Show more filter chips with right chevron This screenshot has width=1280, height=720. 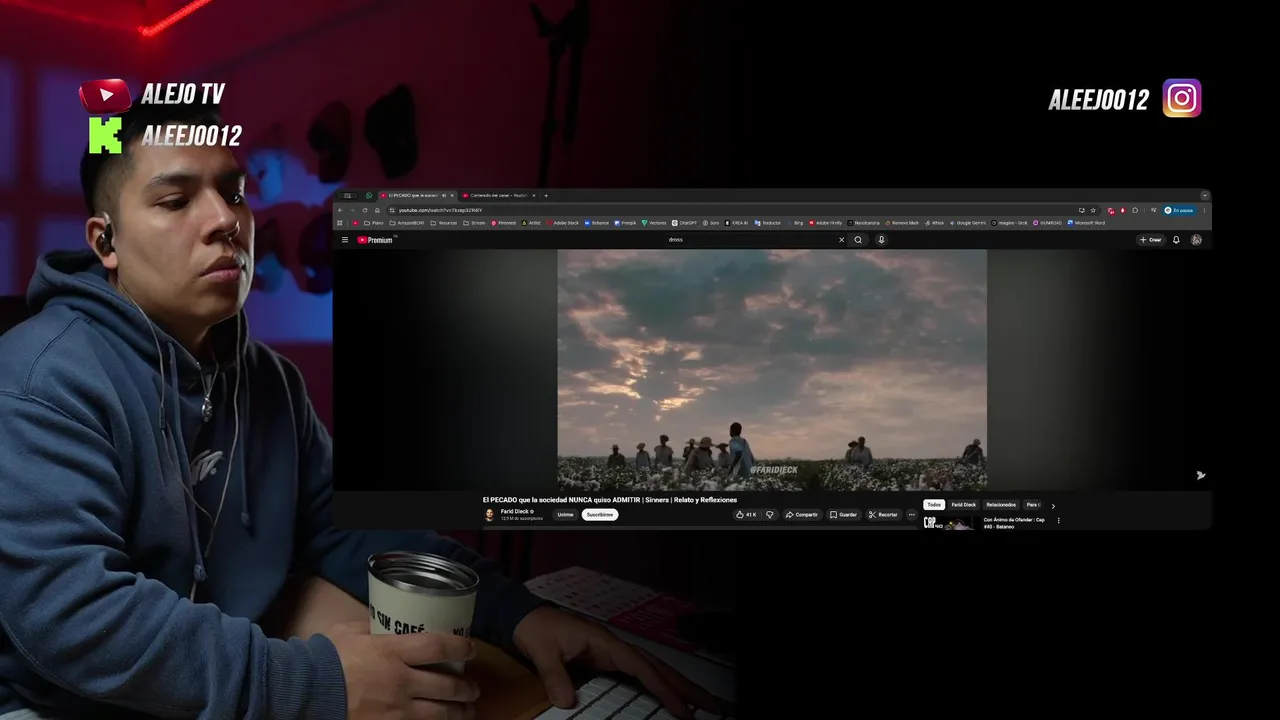(1053, 506)
